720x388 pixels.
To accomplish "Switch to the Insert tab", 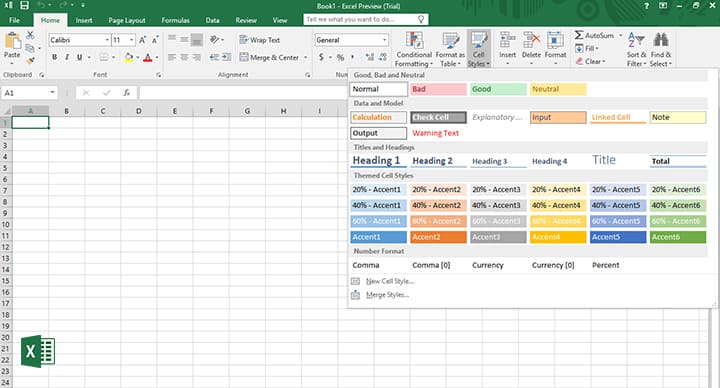I will click(84, 20).
